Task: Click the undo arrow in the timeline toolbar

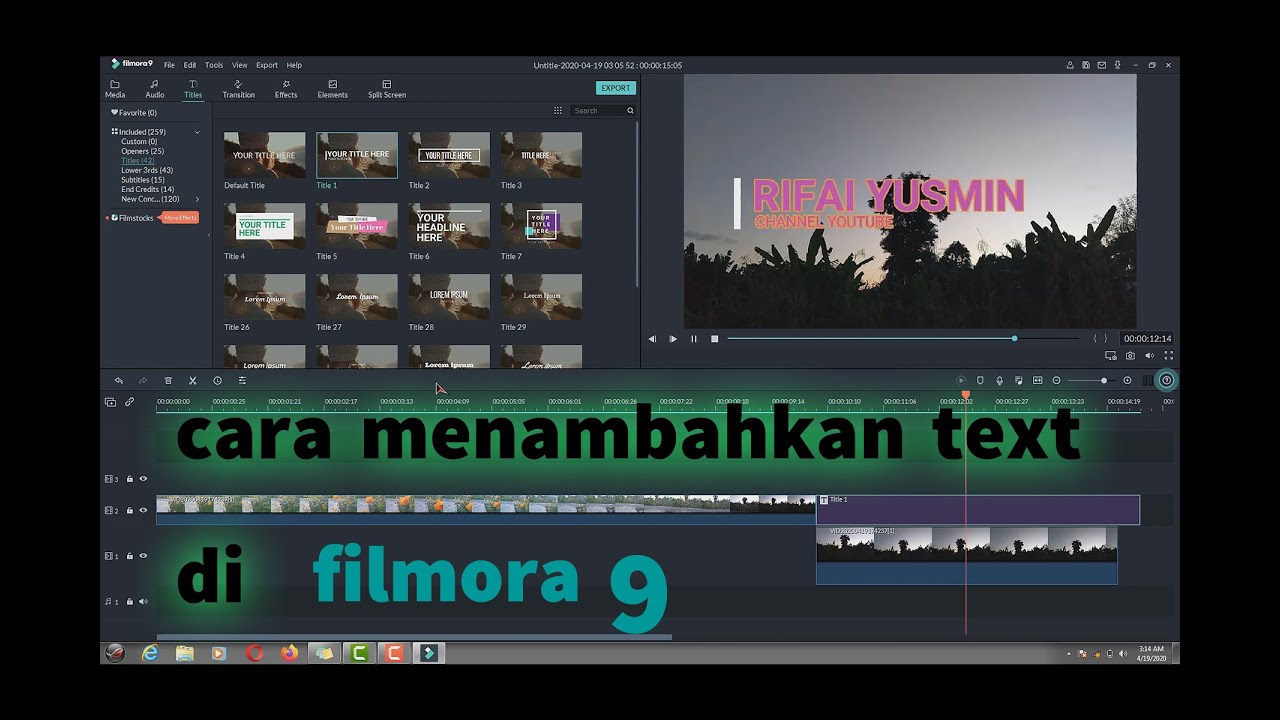Action: pyautogui.click(x=119, y=380)
